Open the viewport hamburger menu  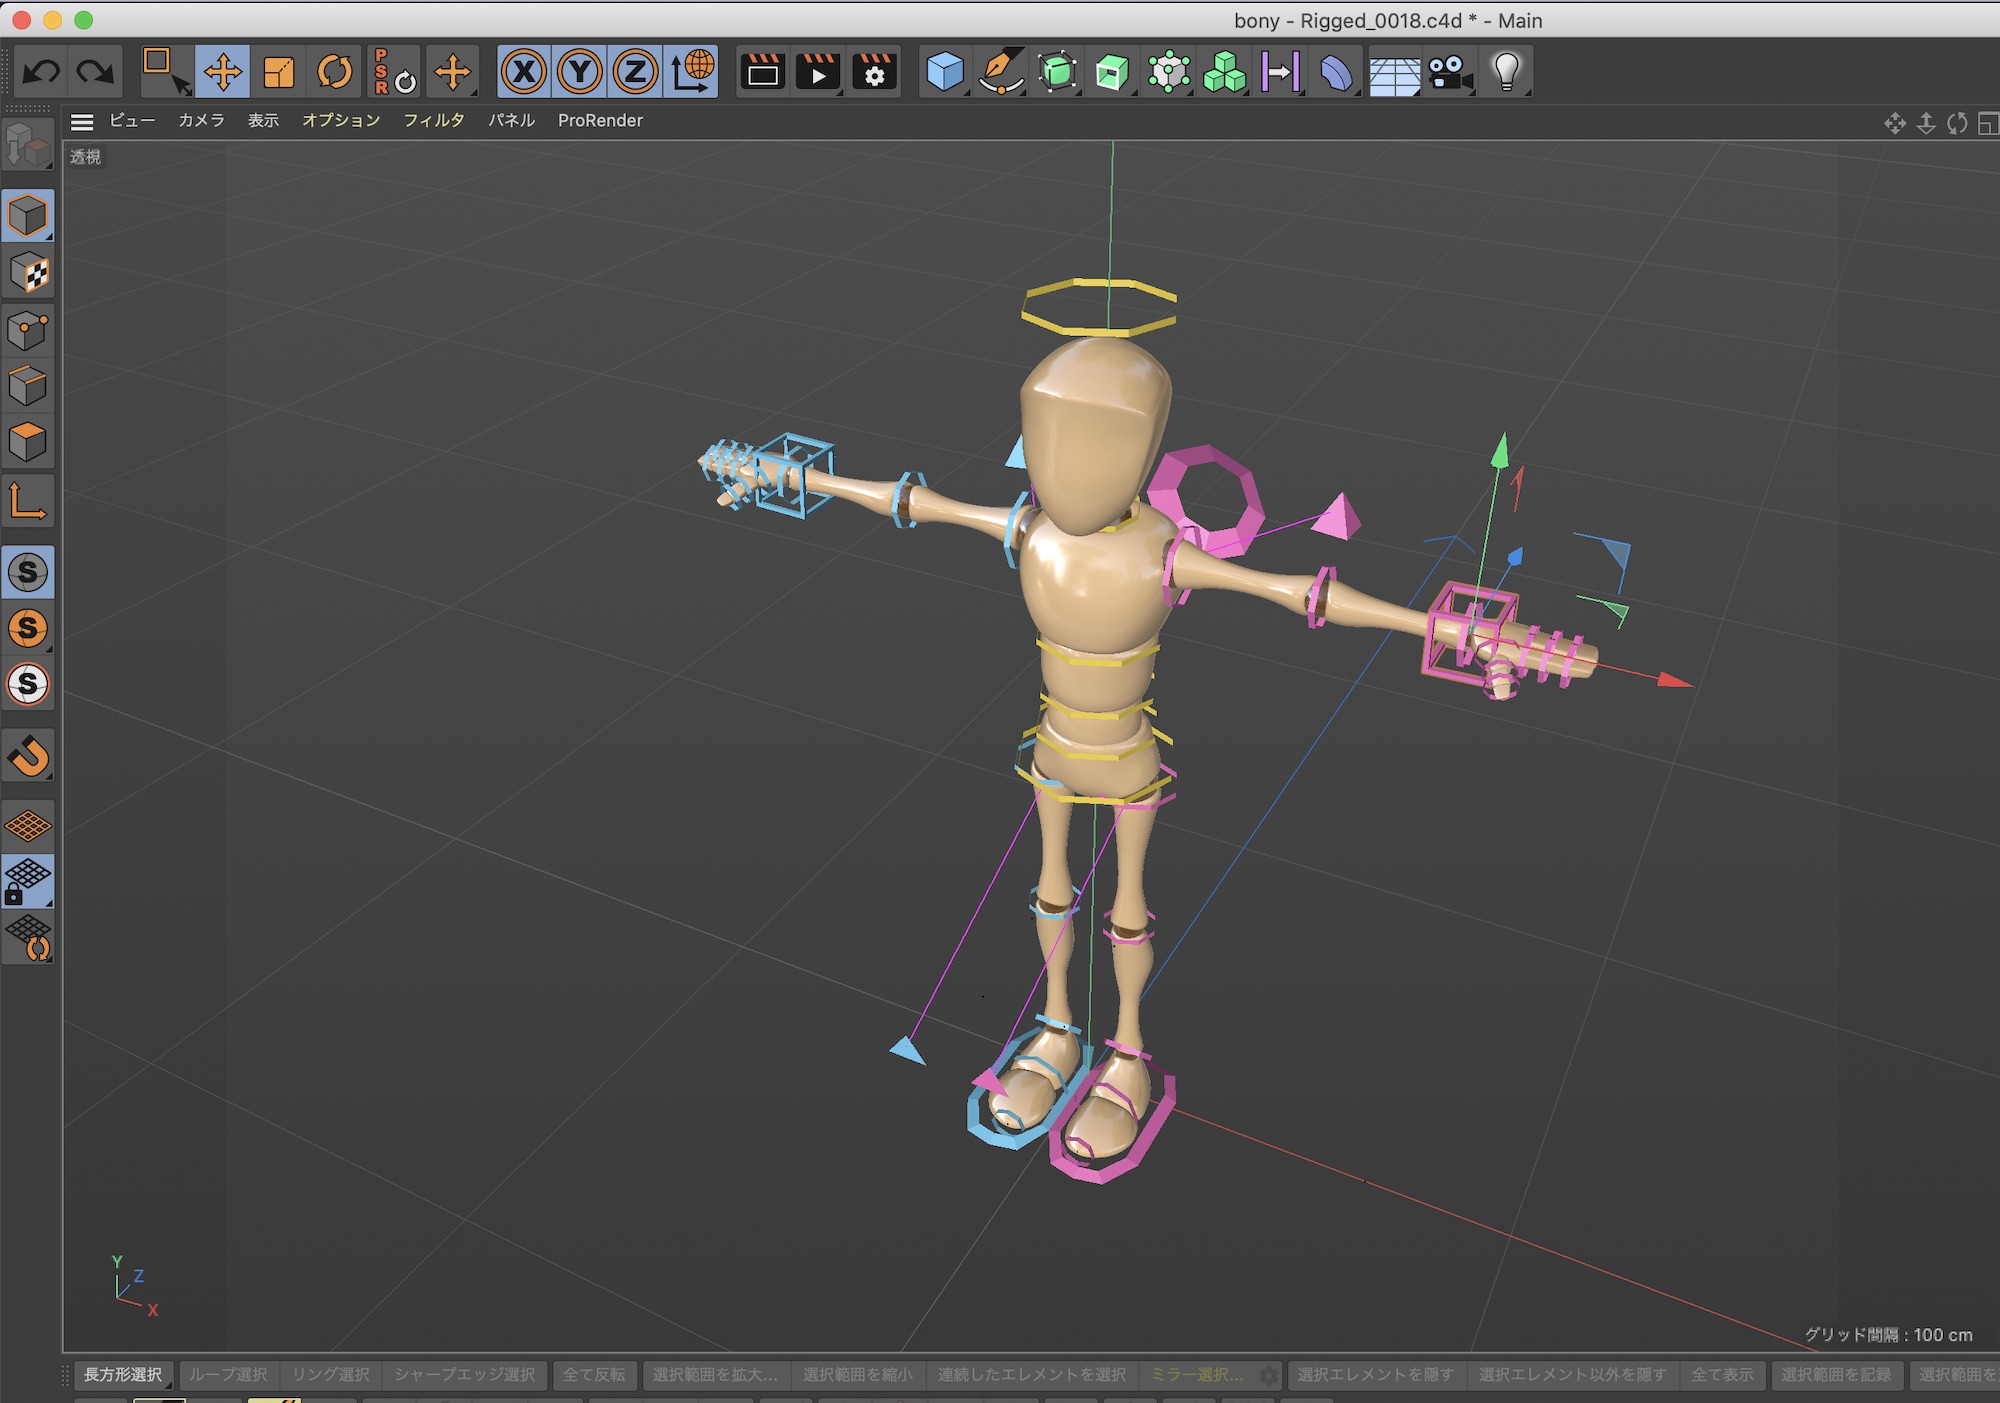[82, 121]
